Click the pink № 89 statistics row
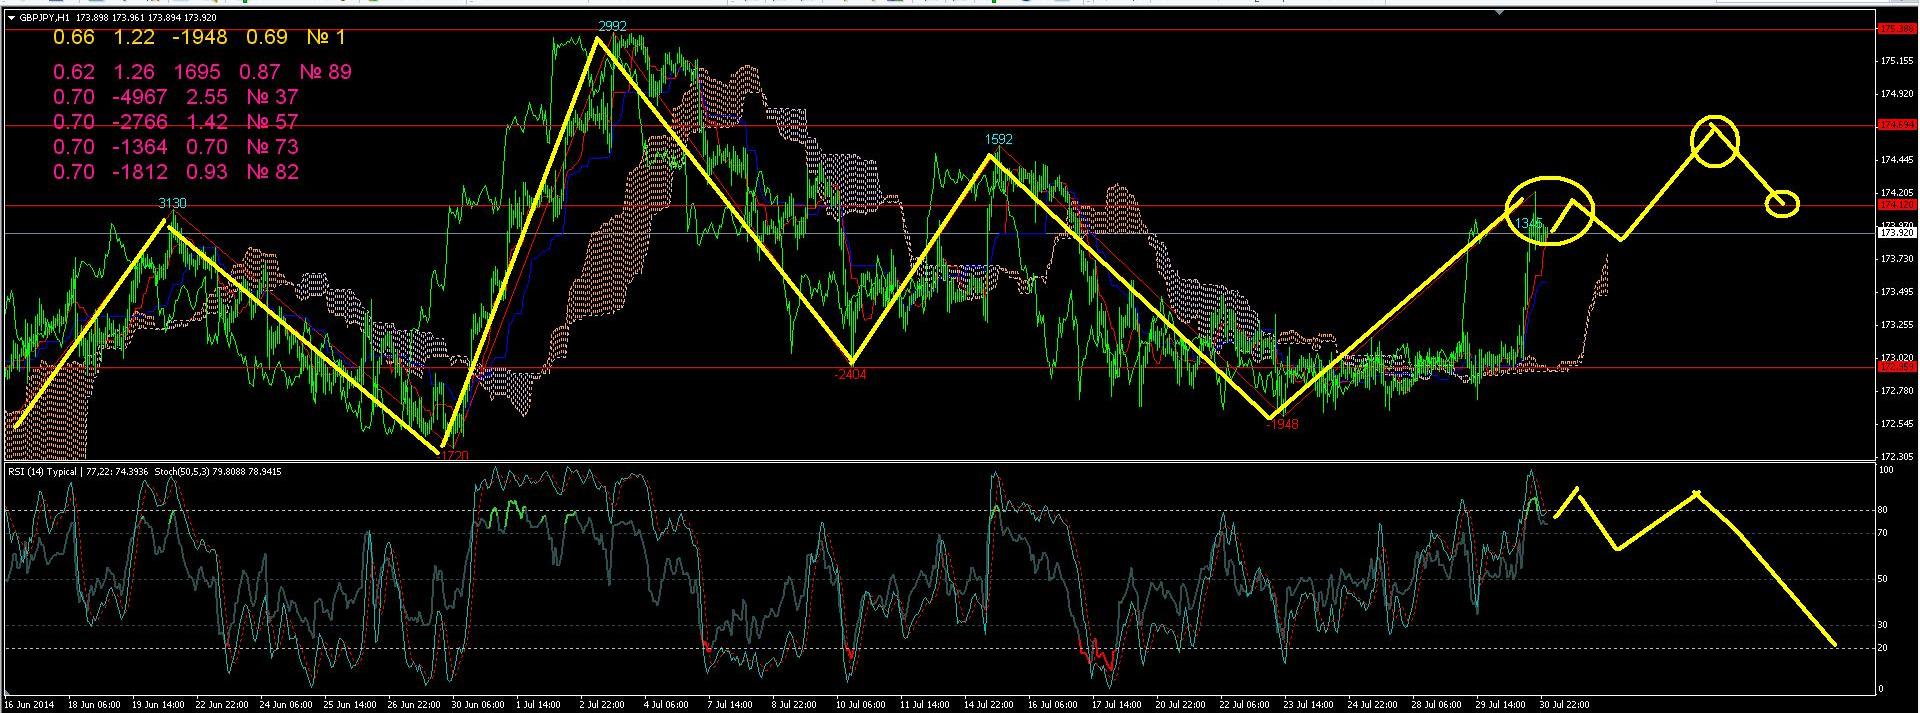 click(201, 72)
